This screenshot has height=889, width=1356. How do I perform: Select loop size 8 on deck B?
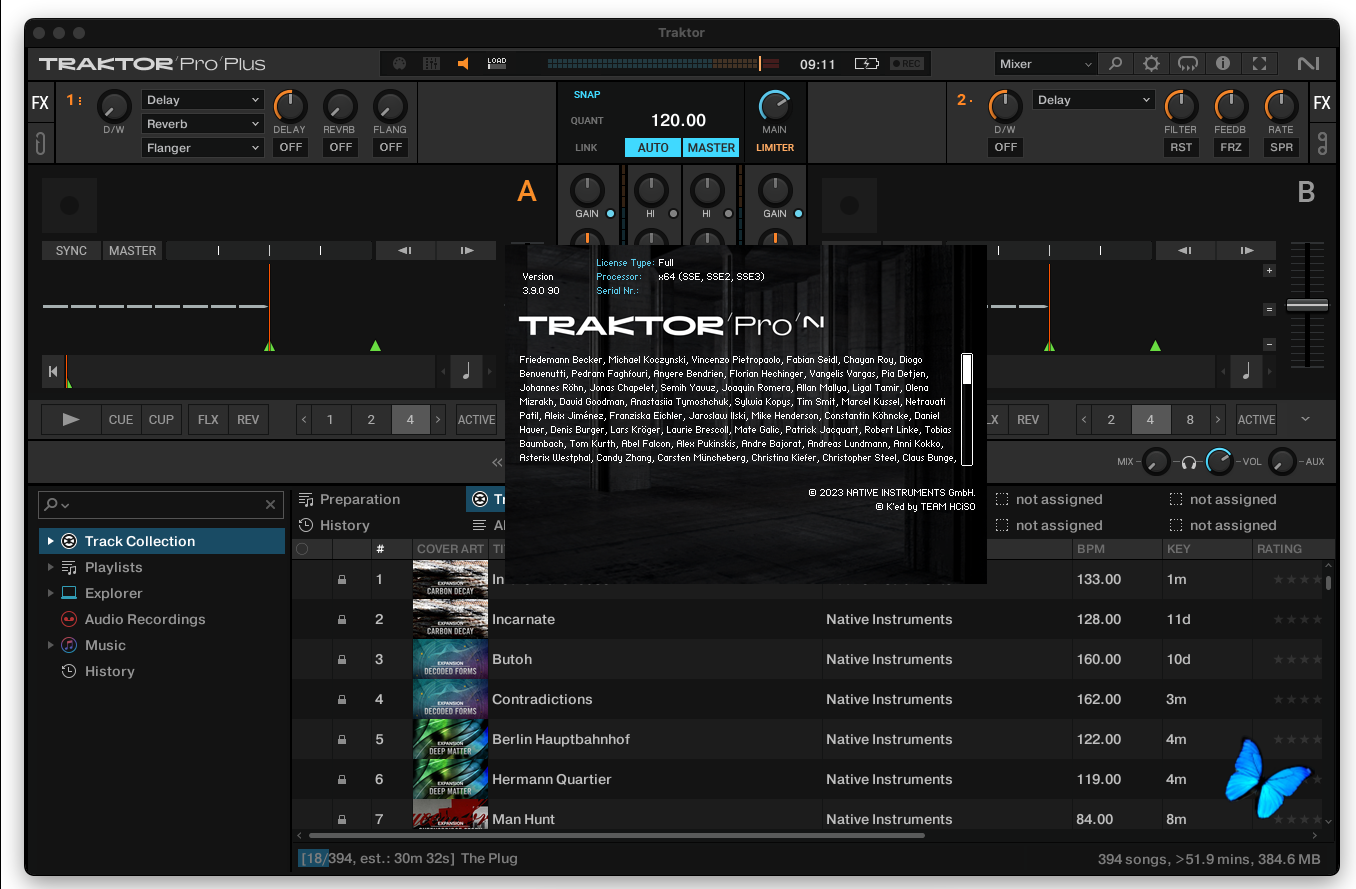1190,420
